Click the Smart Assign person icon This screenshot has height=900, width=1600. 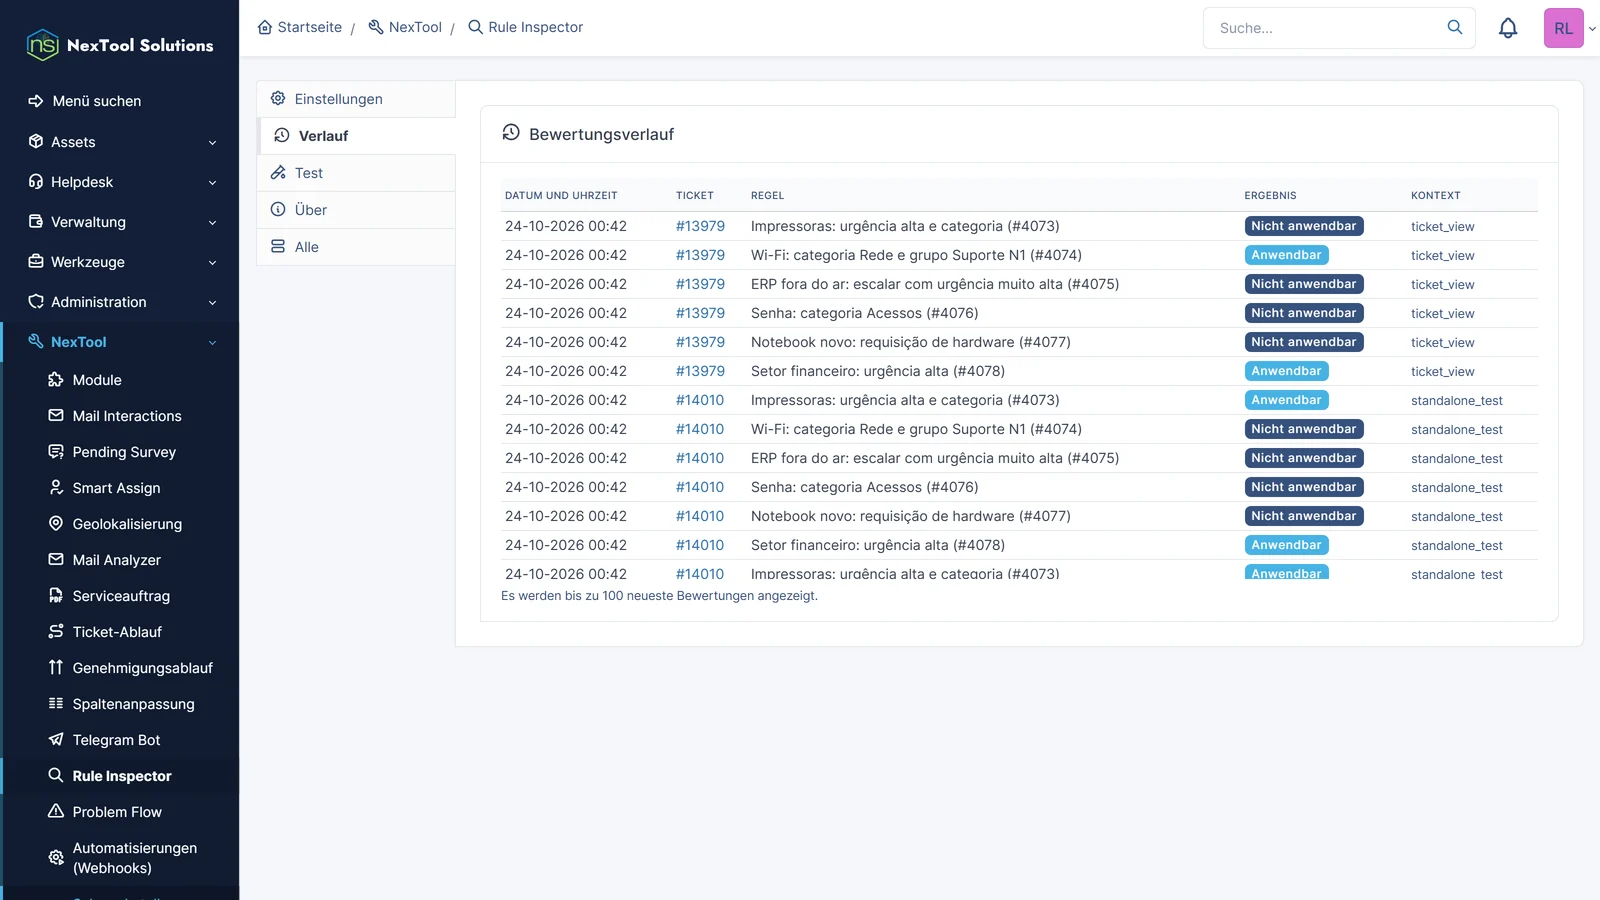tap(56, 488)
